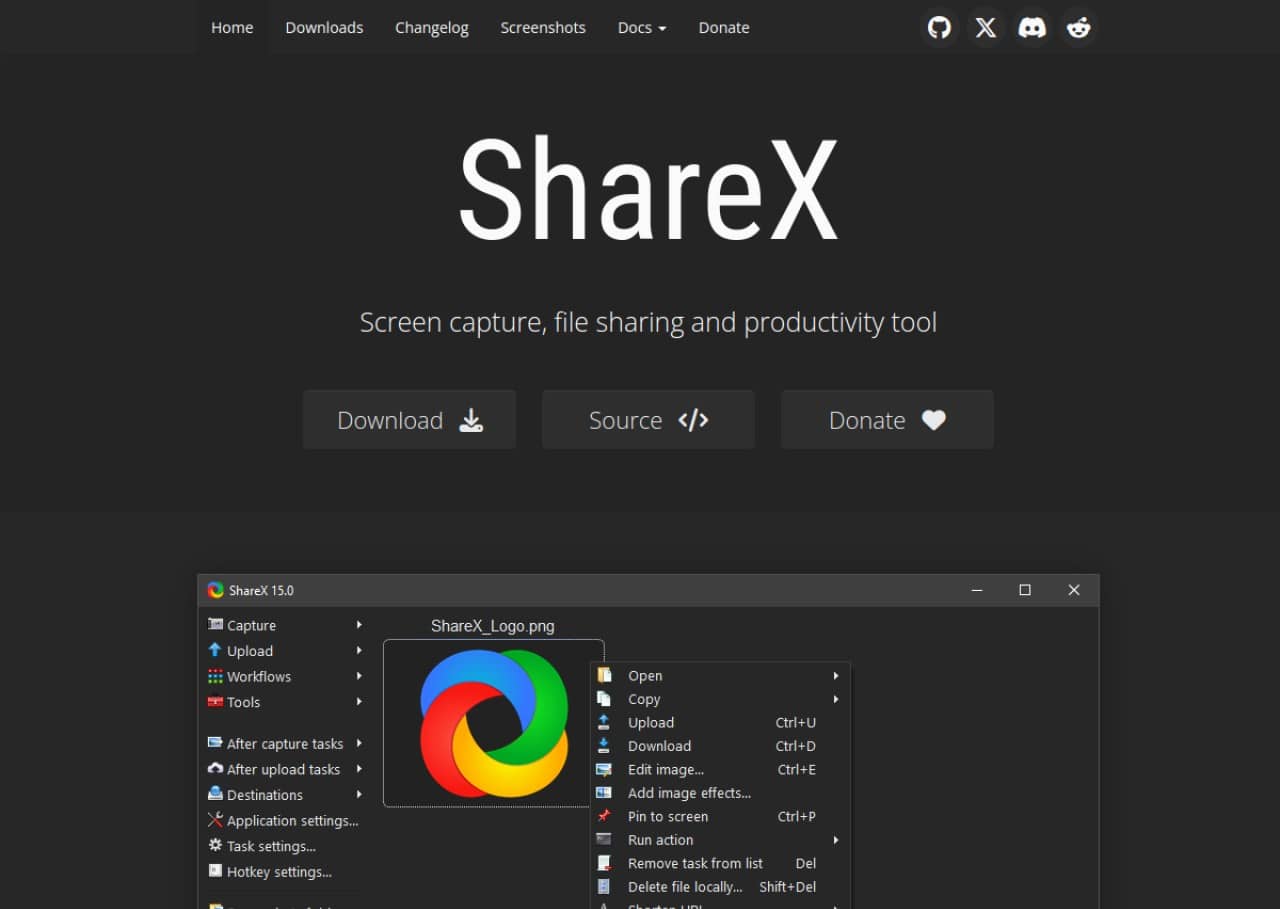Open the X (Twitter) icon link

coord(986,27)
